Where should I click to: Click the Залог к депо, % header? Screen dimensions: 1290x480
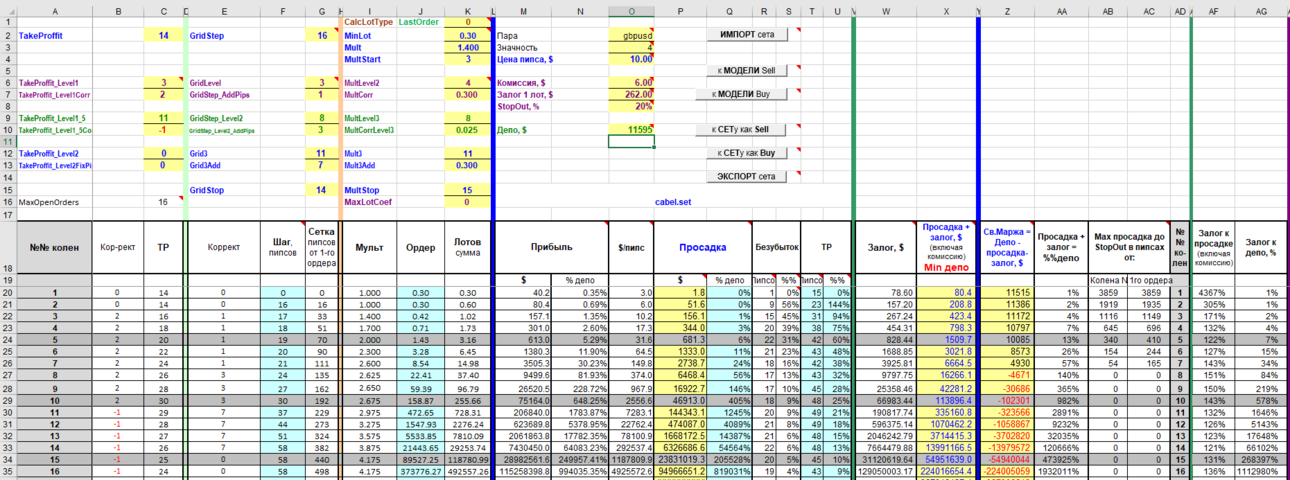click(1262, 246)
